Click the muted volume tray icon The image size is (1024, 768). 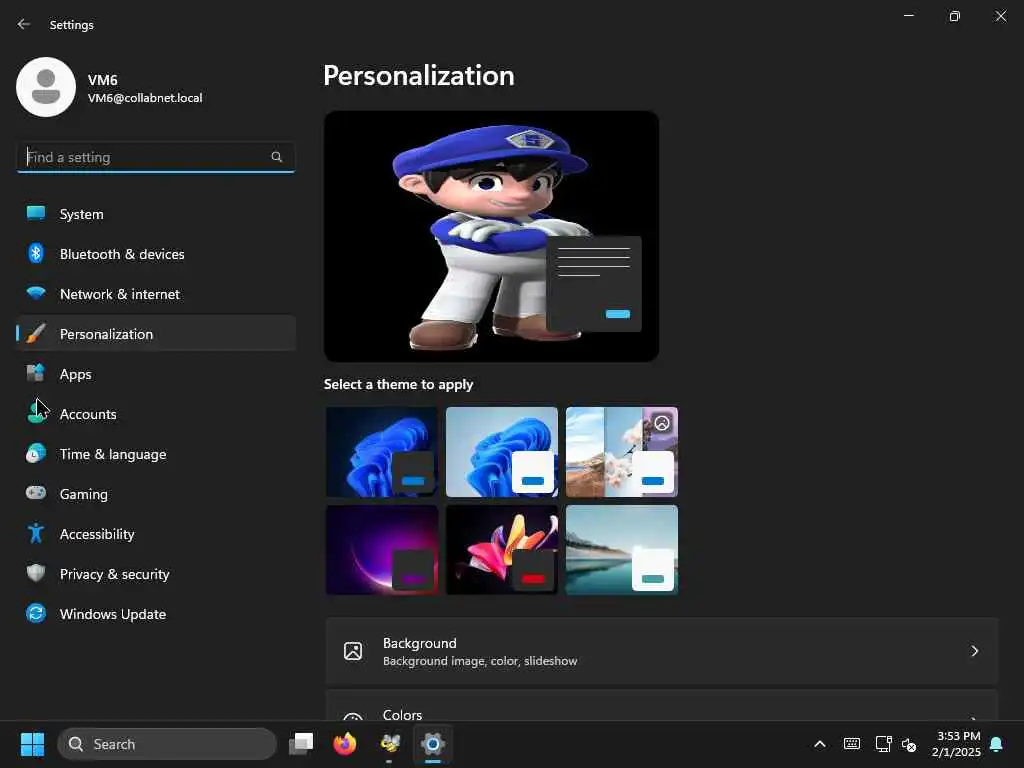[x=909, y=744]
